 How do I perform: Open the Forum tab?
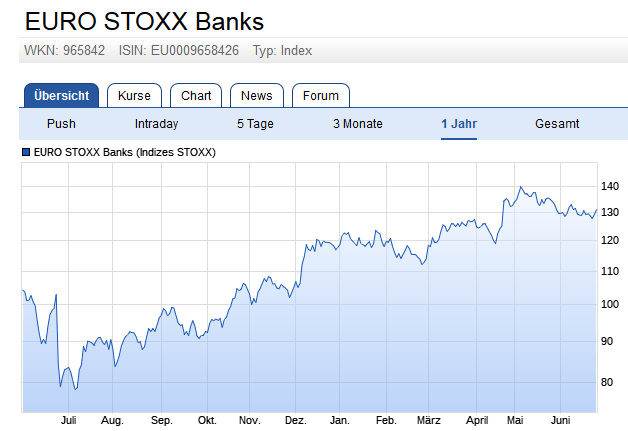[321, 96]
